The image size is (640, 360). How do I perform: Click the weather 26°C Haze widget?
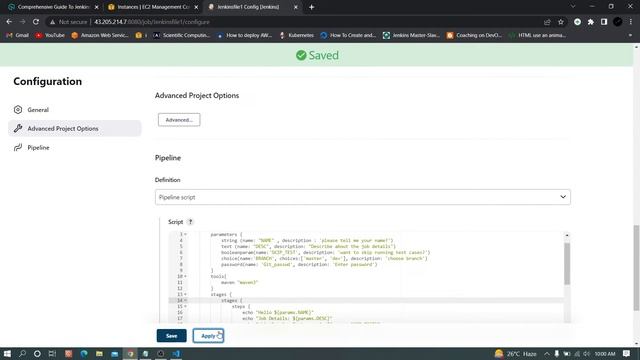tap(516, 353)
